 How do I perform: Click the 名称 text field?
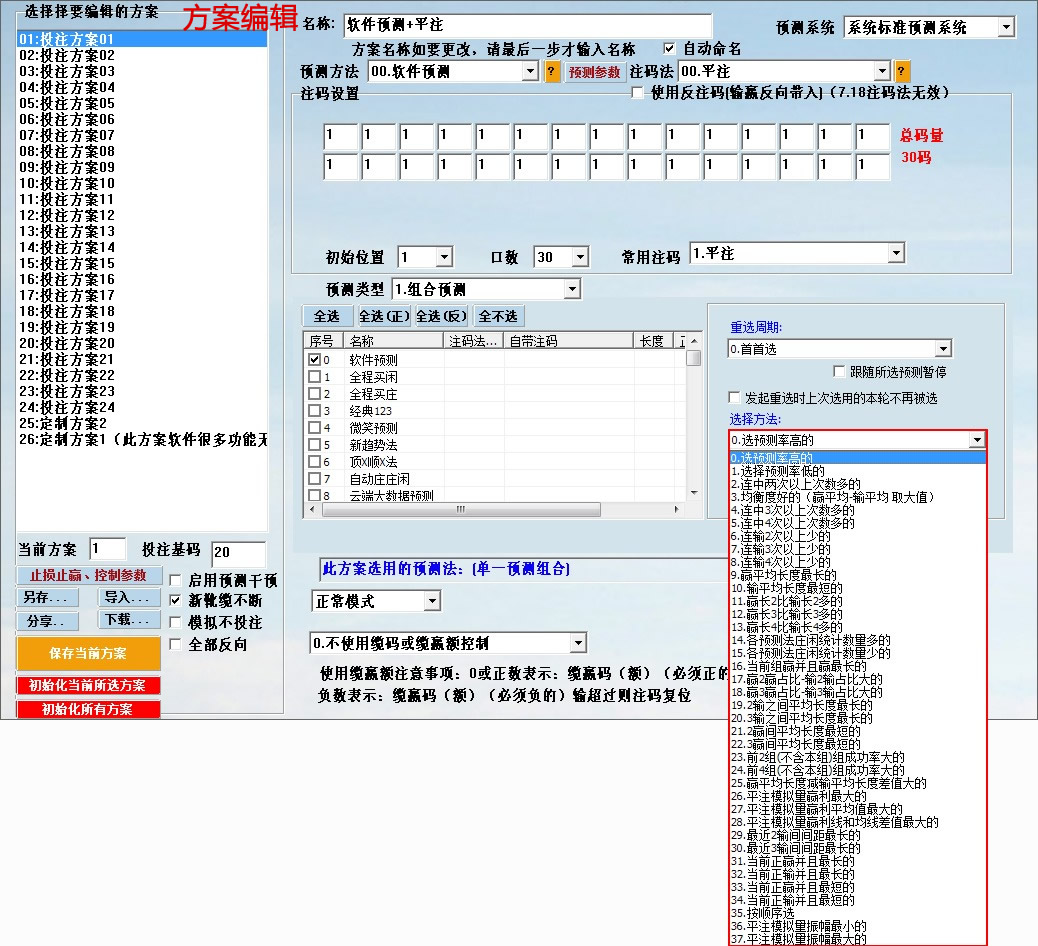point(527,26)
